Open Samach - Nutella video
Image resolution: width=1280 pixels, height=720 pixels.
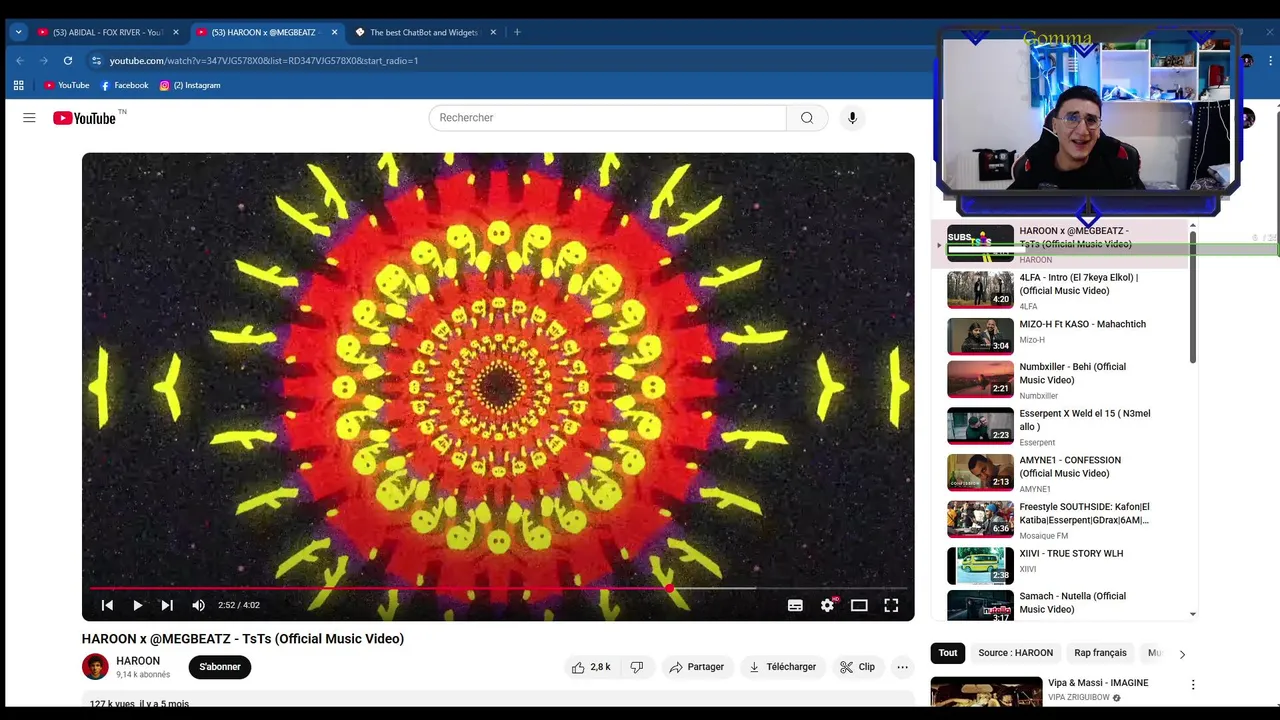(1061, 606)
